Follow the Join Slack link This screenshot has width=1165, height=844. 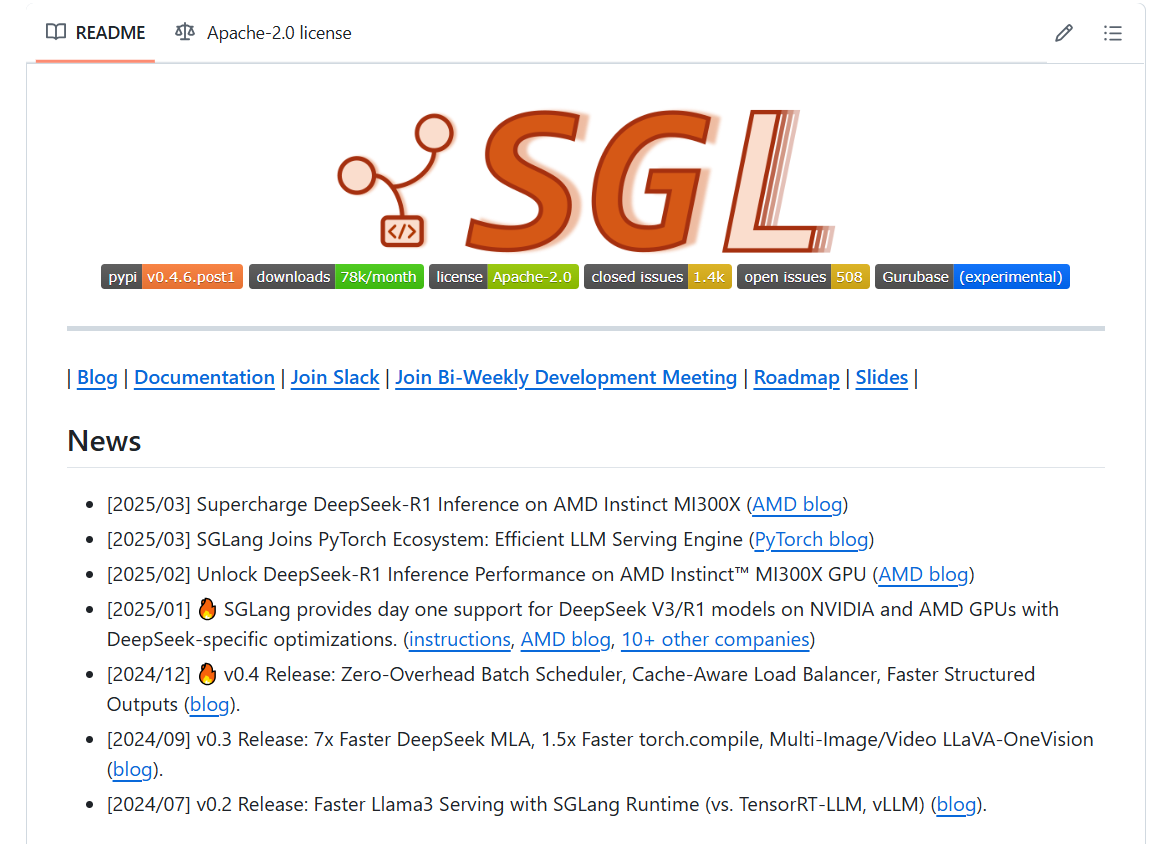click(x=335, y=377)
